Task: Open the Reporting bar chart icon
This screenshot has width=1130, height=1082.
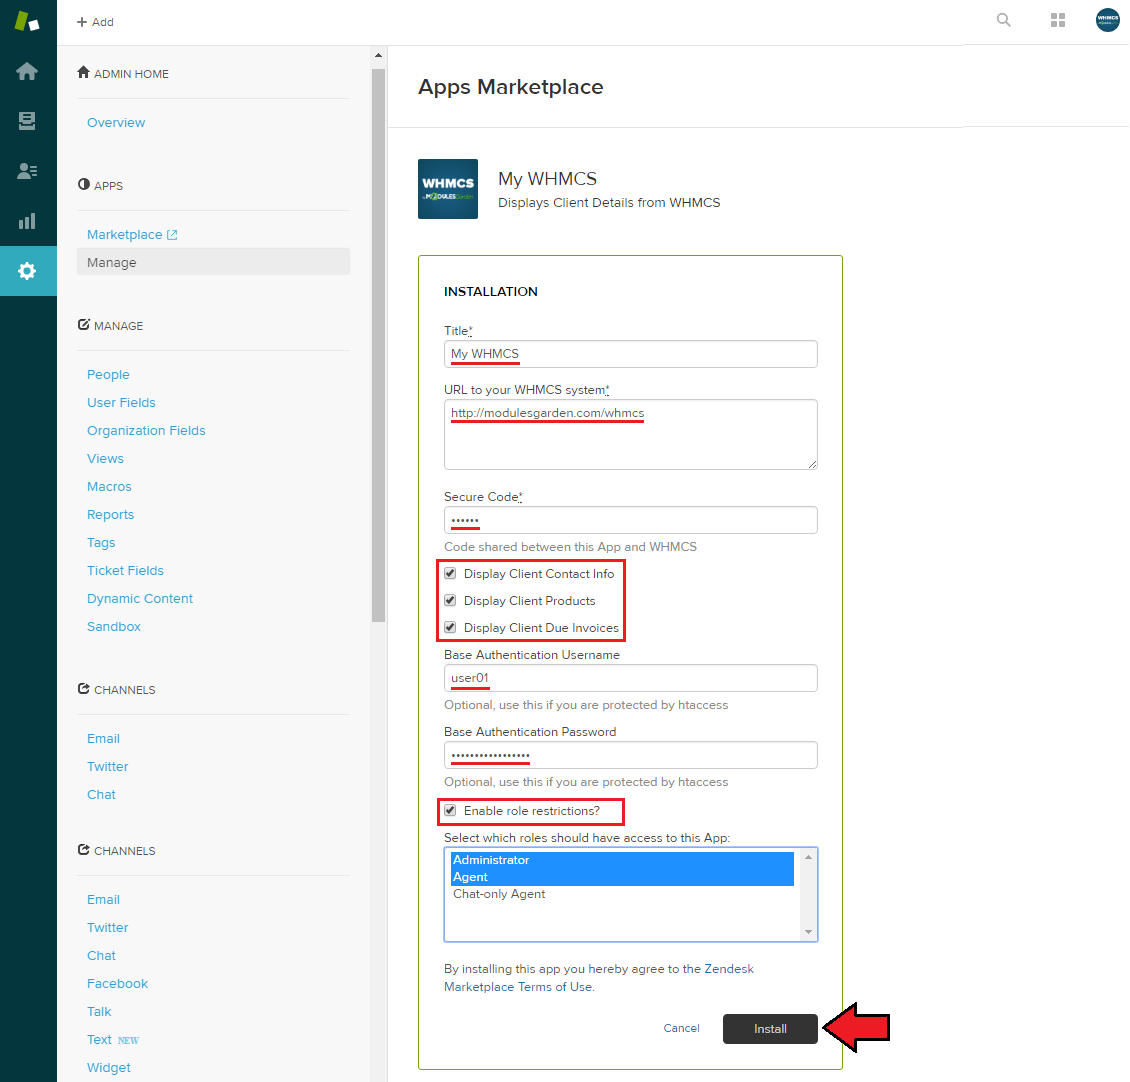Action: click(27, 221)
